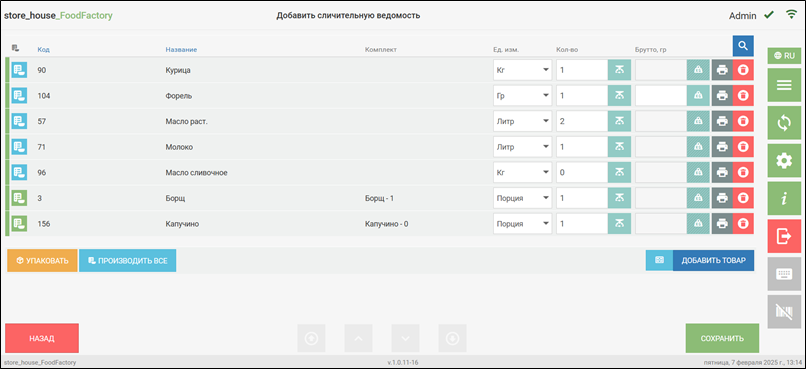Click the jump-to-top navigation button
The height and width of the screenshot is (369, 806).
pos(312,338)
